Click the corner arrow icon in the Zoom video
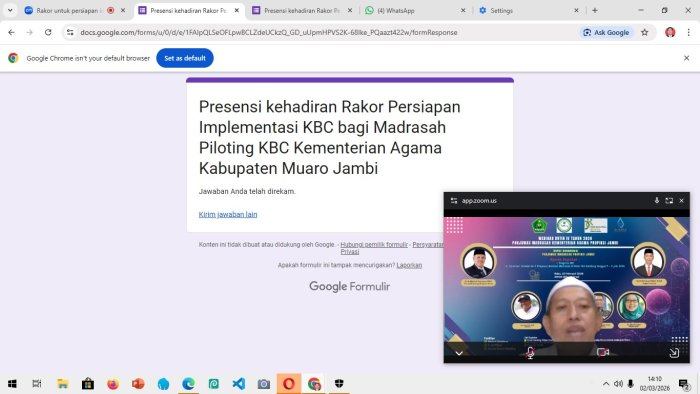The width and height of the screenshot is (700, 394). 674,353
